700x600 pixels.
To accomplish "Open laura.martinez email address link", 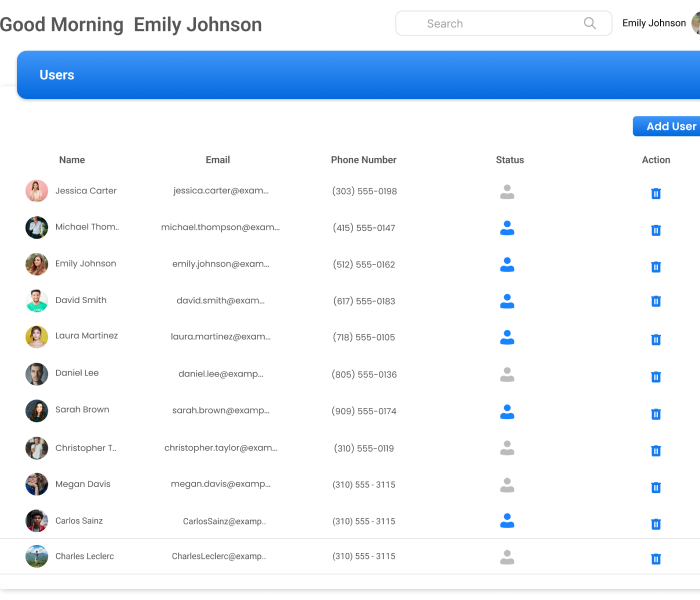I will [220, 337].
